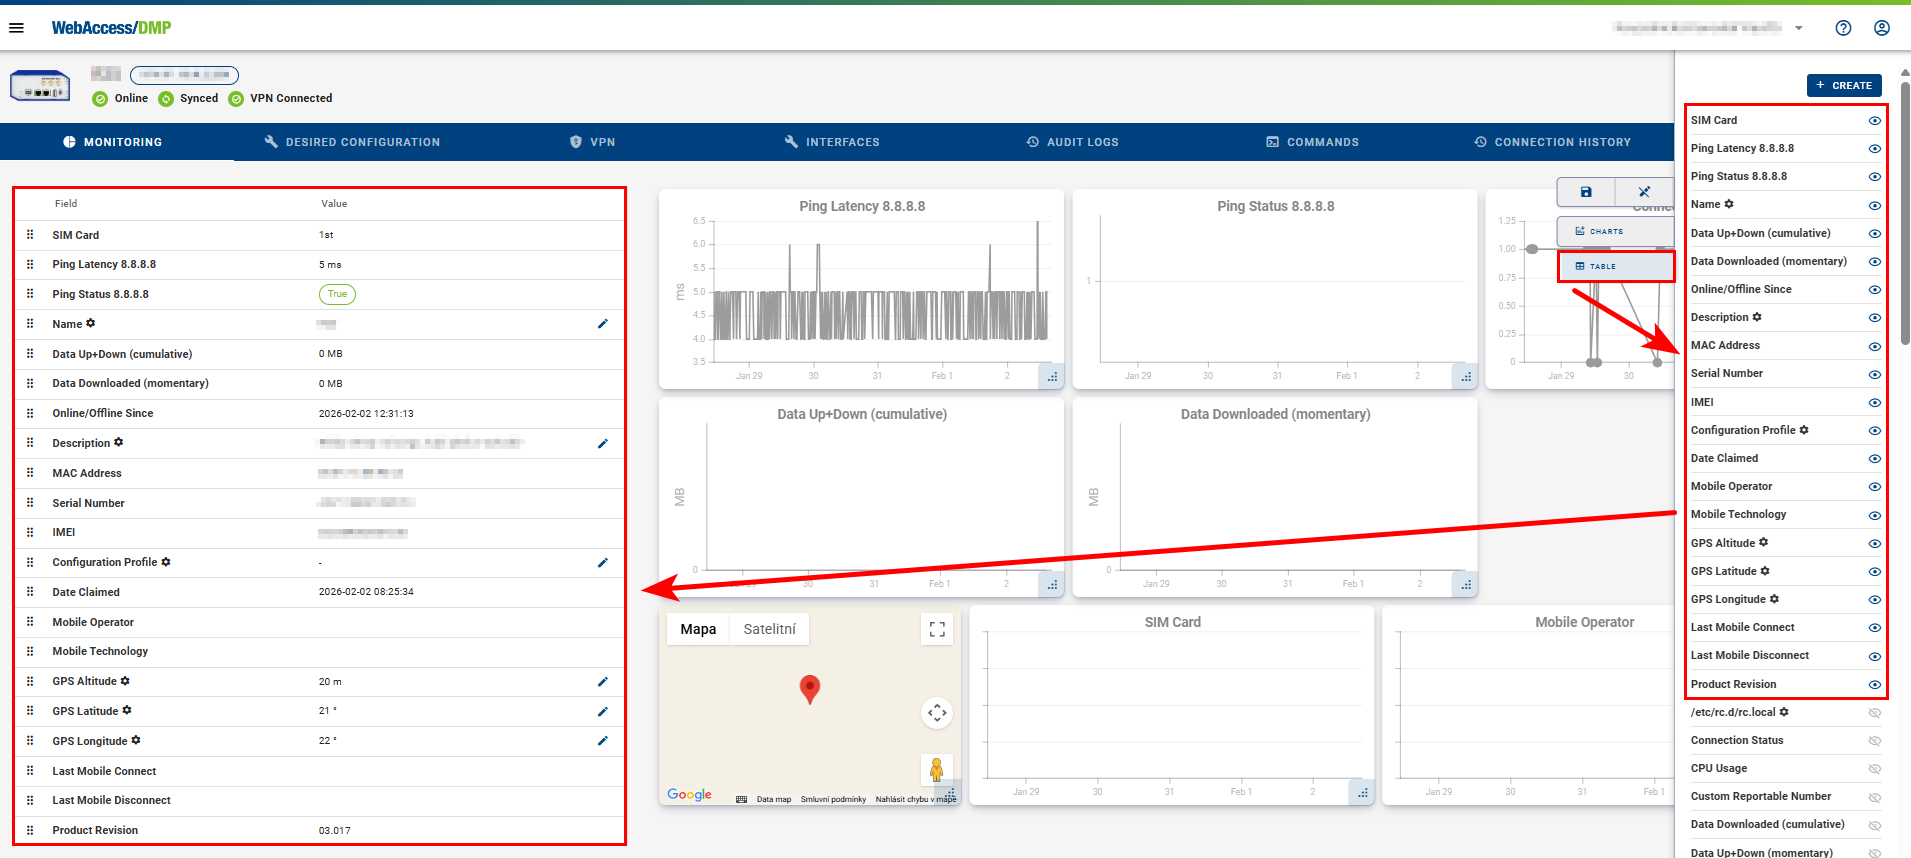This screenshot has width=1911, height=858.
Task: Toggle visibility of MAC Address widget
Action: point(1874,346)
